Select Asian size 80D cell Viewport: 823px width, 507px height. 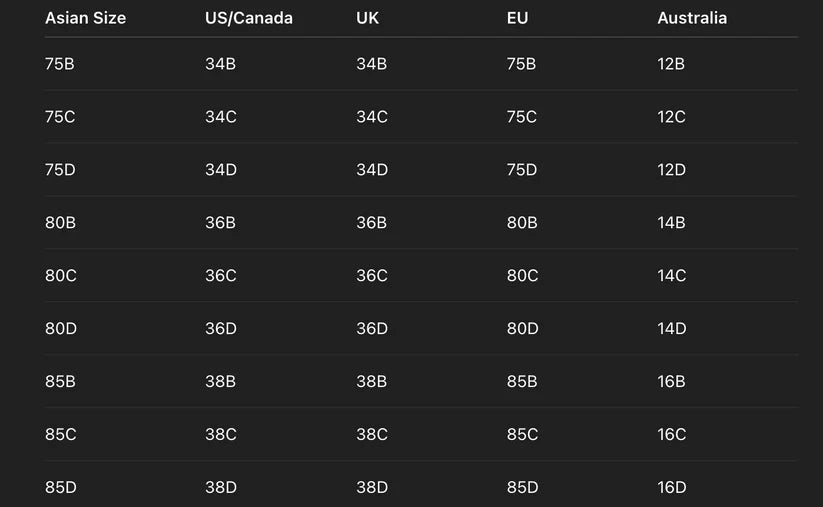click(x=61, y=329)
